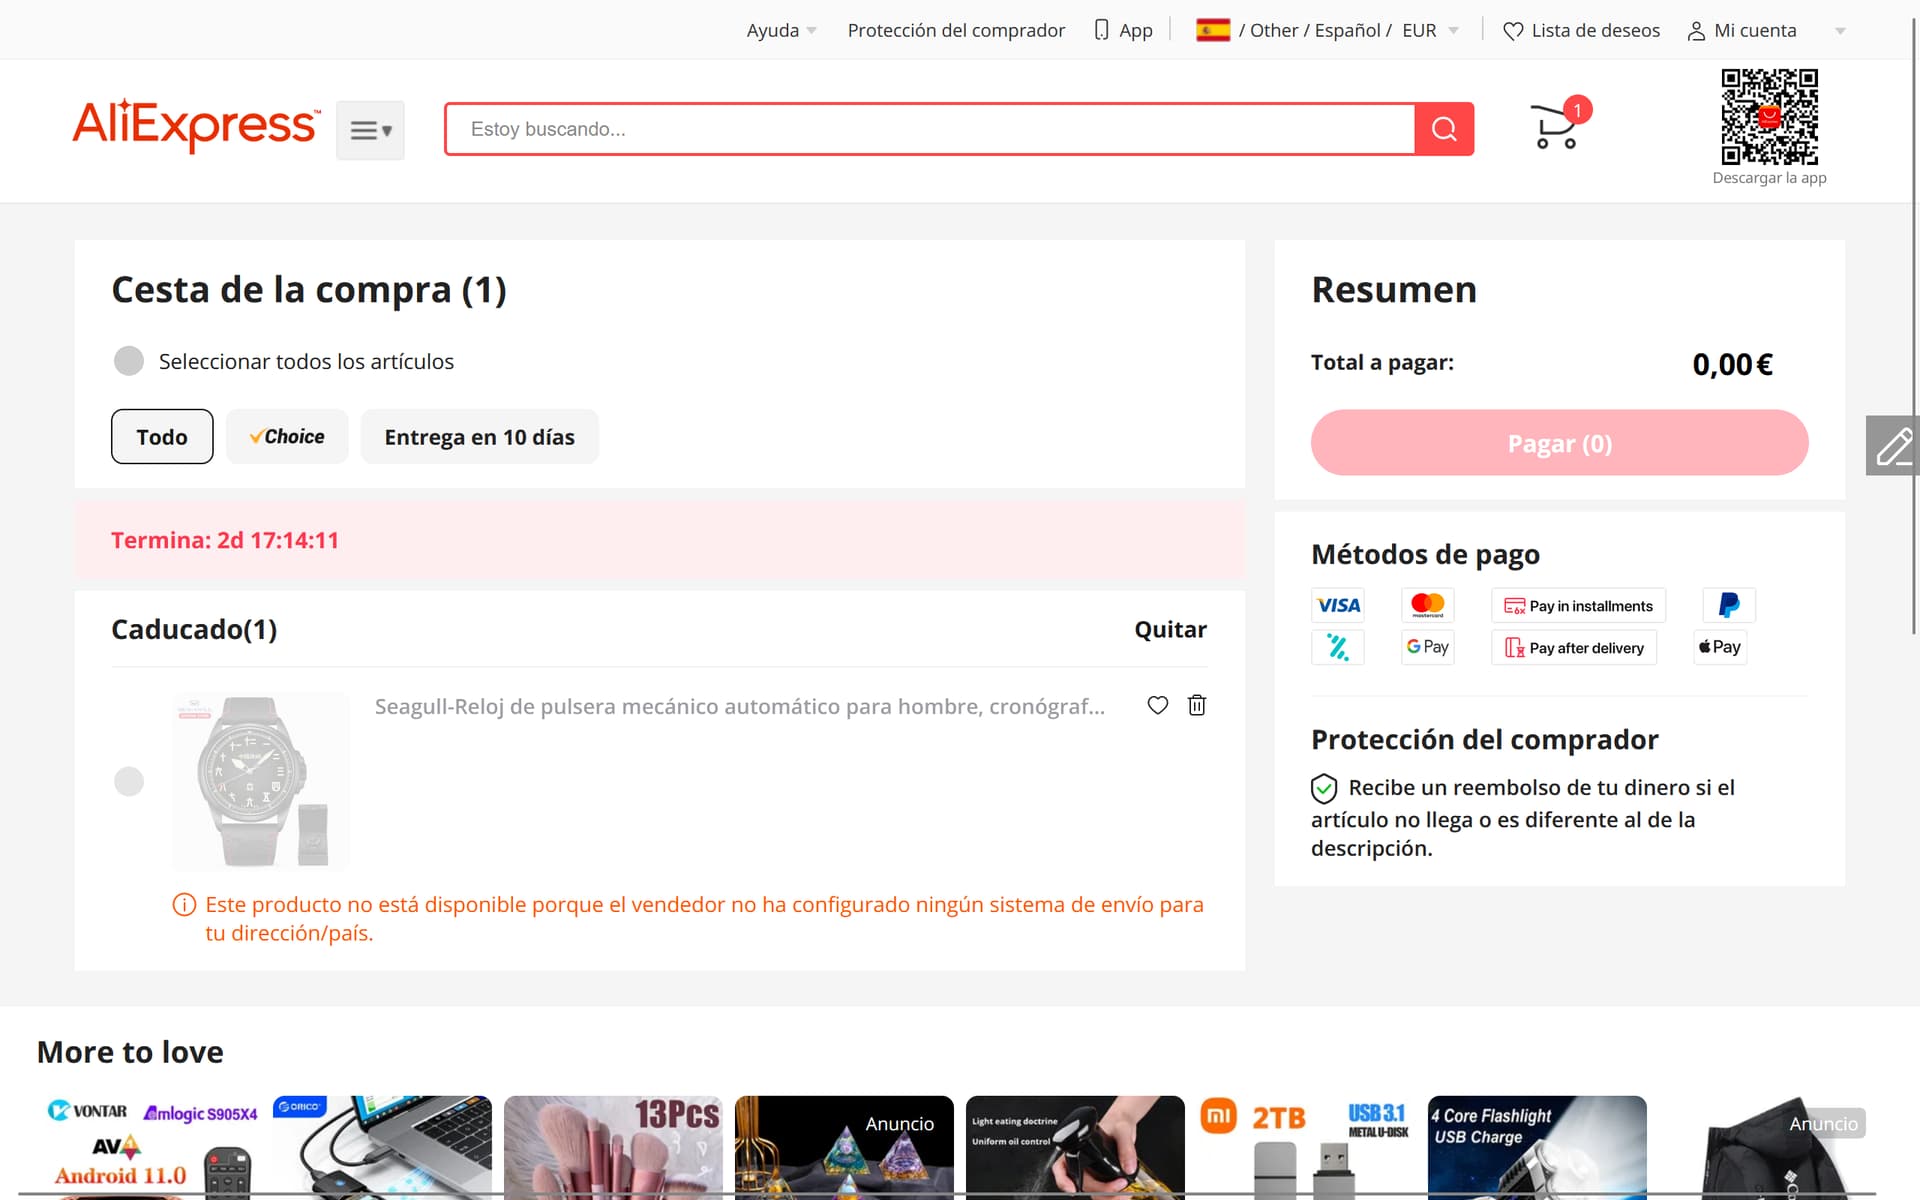Click the 'Caducado(1)' section heading
The width and height of the screenshot is (1920, 1200).
point(194,629)
